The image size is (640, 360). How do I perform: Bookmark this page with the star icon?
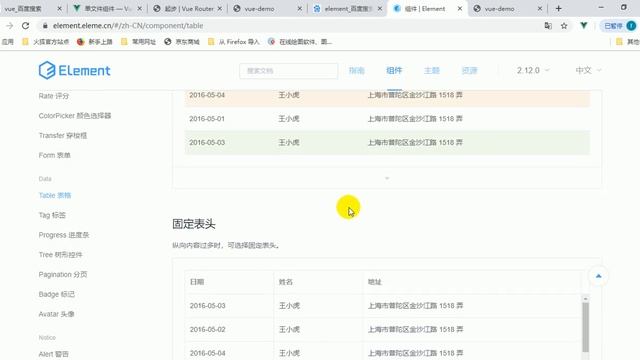(x=564, y=26)
